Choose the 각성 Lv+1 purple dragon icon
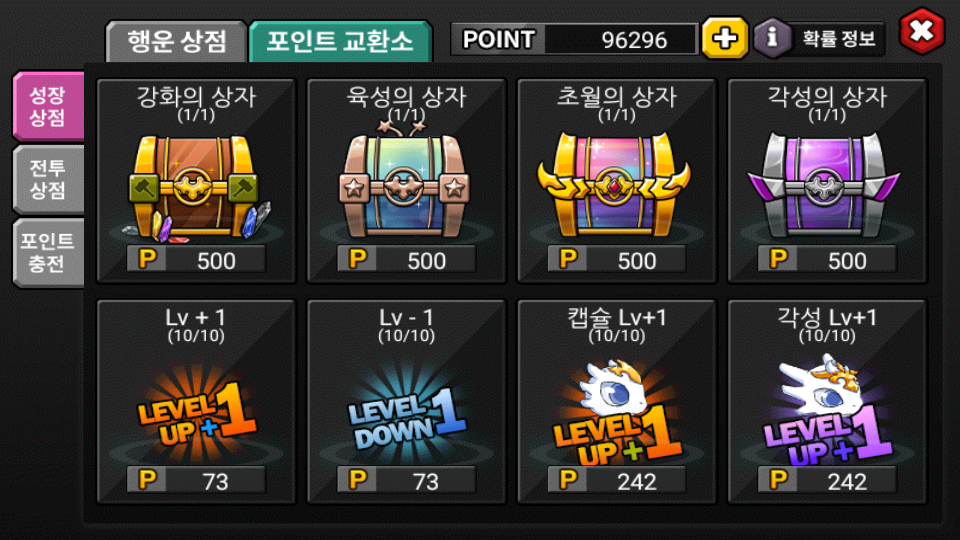The width and height of the screenshot is (960, 540). tap(827, 409)
